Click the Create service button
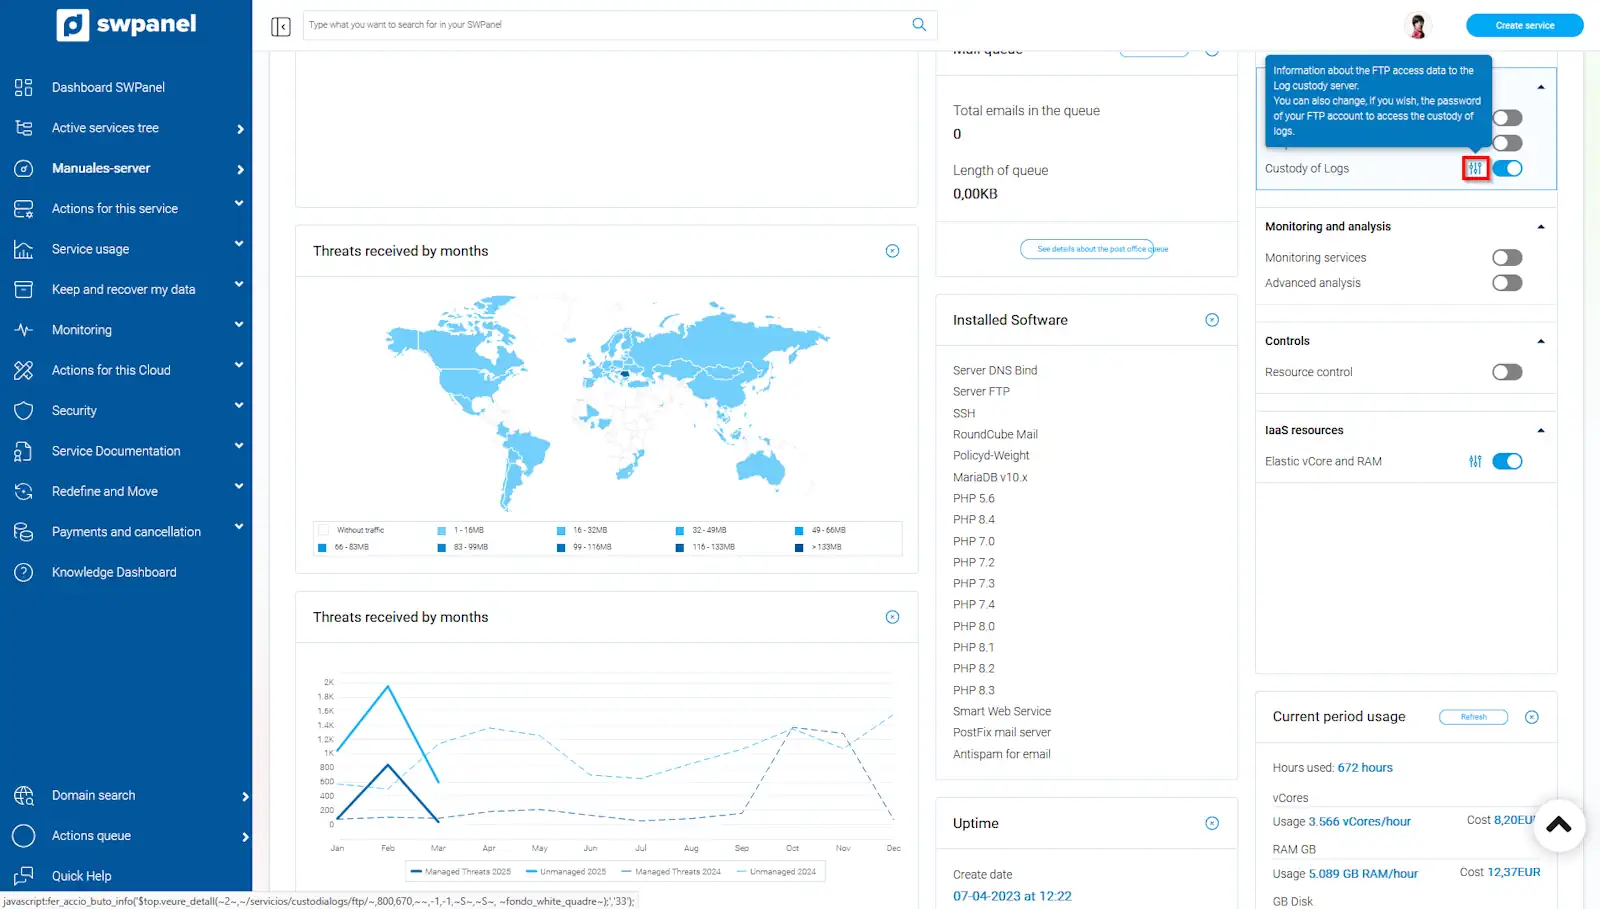Viewport: 1600px width, 909px height. tap(1524, 26)
